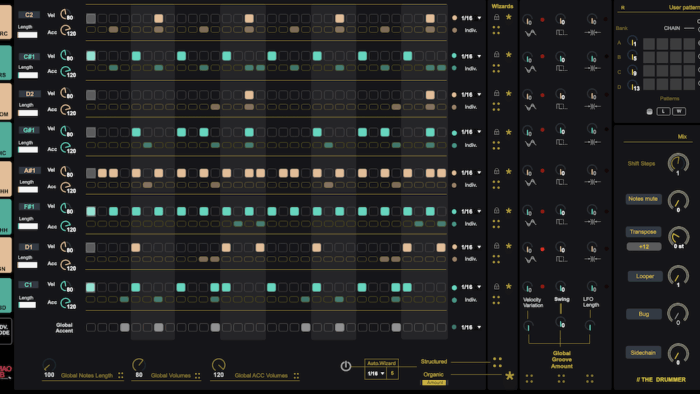The width and height of the screenshot is (700, 394).
Task: Click the large Organic wizard star icon
Action: (x=509, y=376)
